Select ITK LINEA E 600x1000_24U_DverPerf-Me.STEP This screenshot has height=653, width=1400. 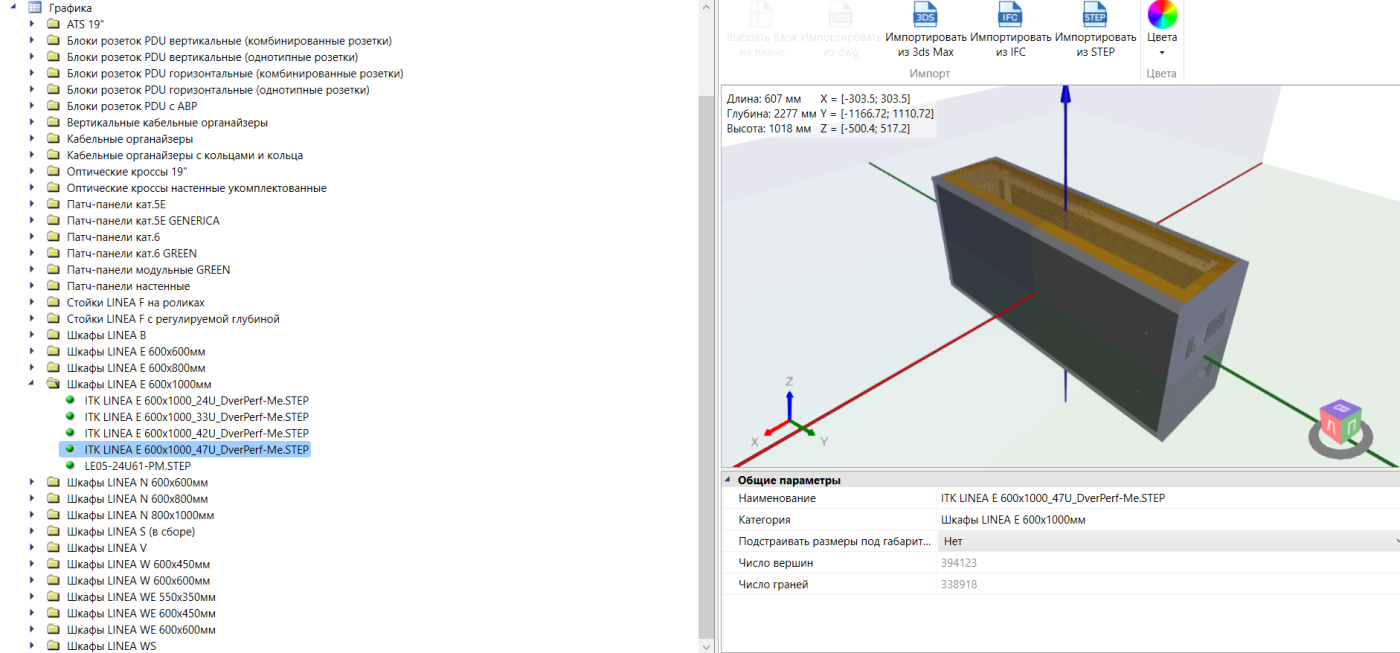click(197, 400)
